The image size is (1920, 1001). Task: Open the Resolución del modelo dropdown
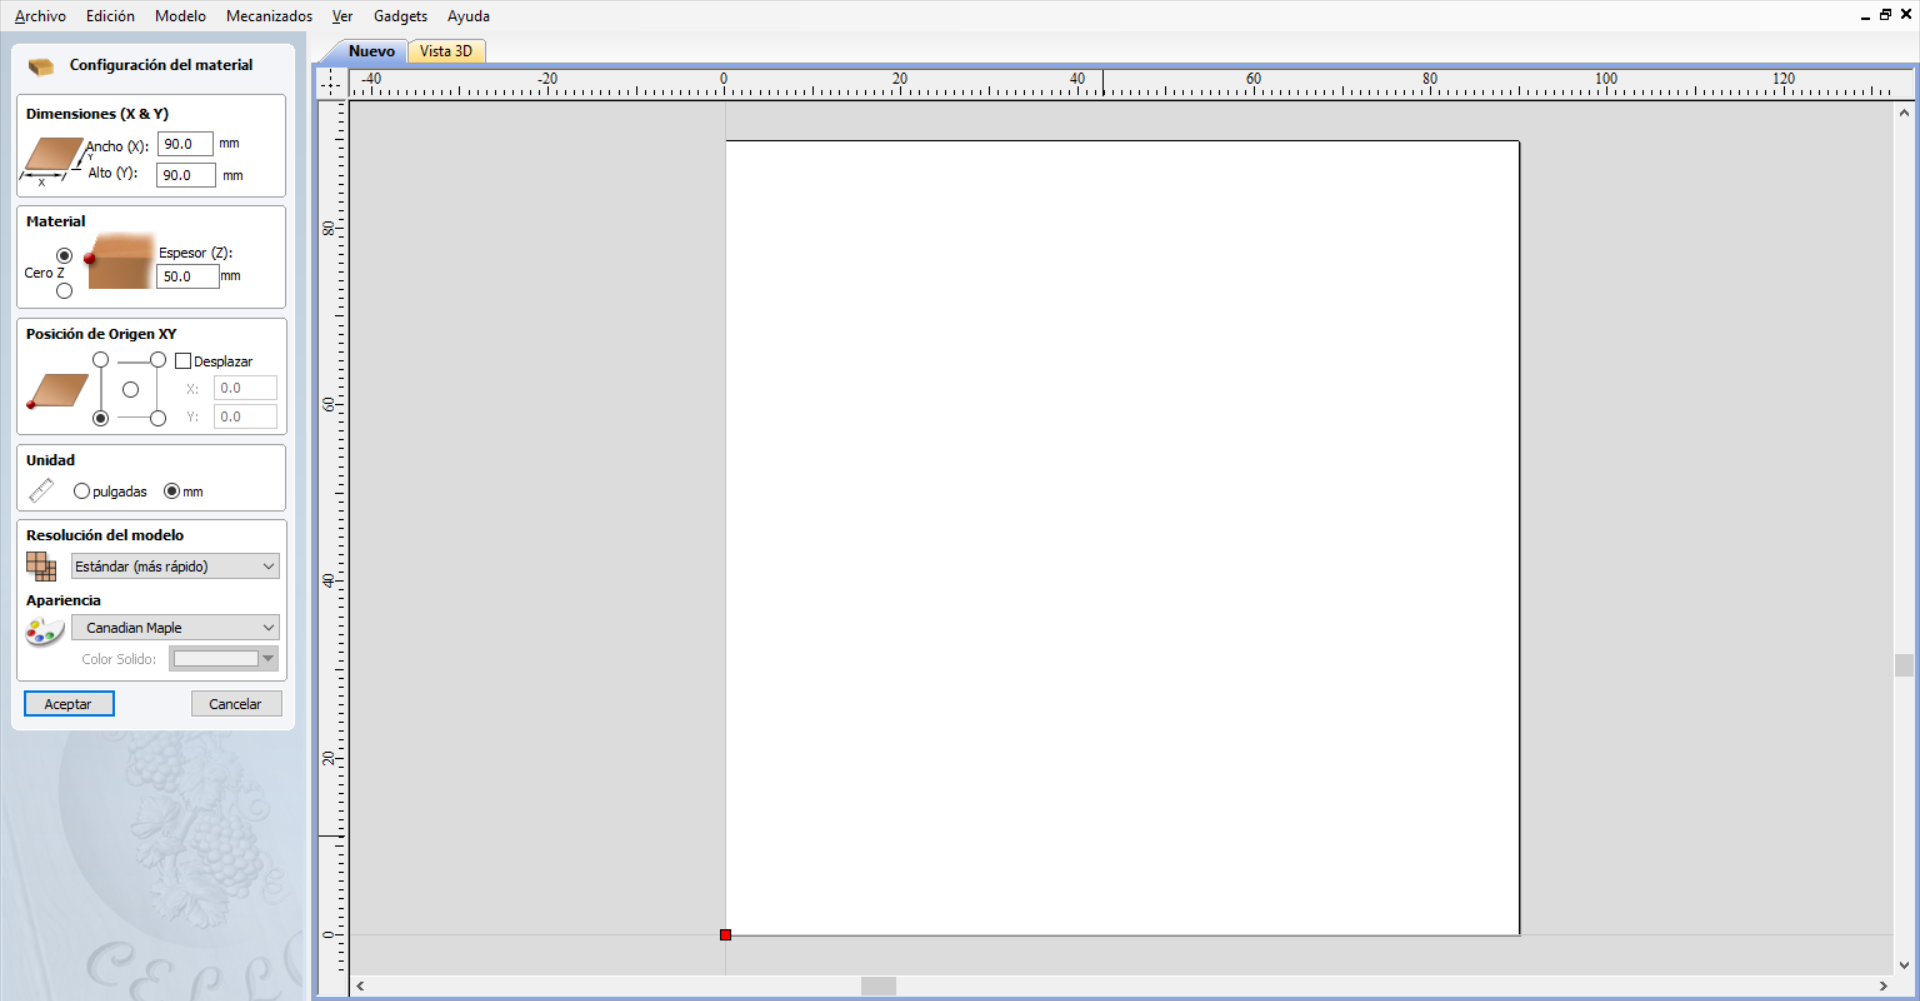click(x=175, y=566)
